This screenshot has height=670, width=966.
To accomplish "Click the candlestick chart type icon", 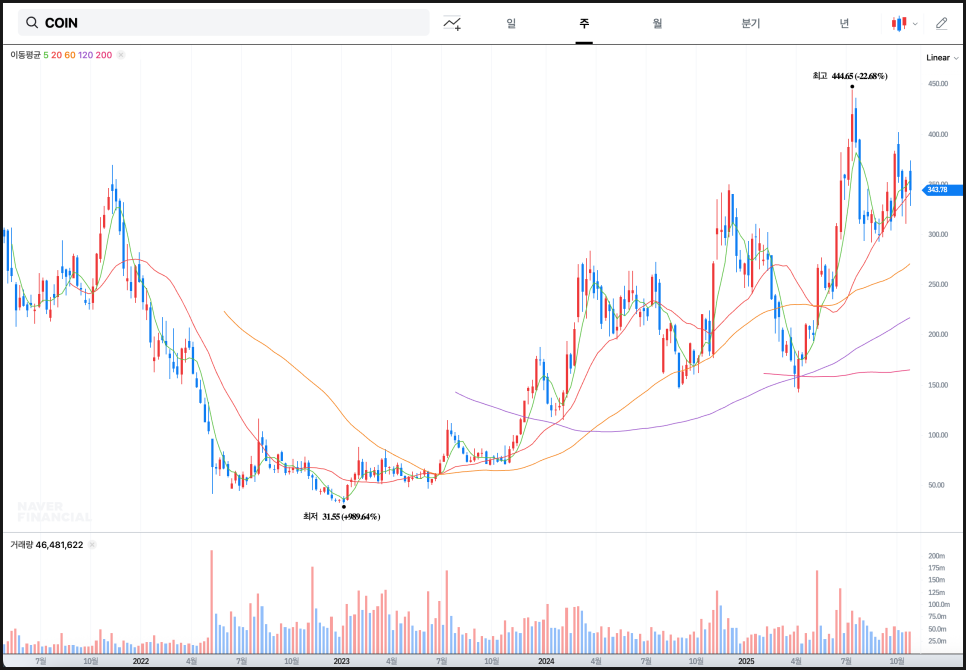I will pyautogui.click(x=899, y=23).
